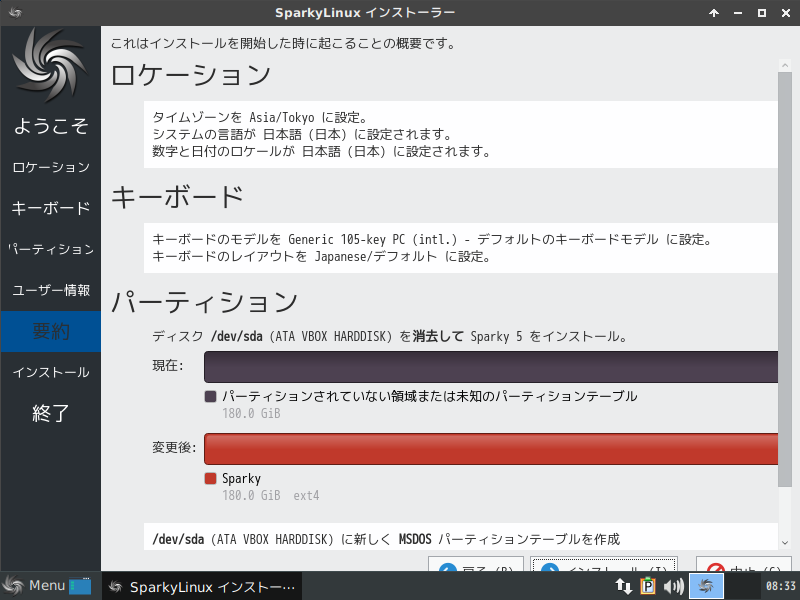This screenshot has width=800, height=600.
Task: Click scrollbar down arrow in summary
Action: coord(785,542)
